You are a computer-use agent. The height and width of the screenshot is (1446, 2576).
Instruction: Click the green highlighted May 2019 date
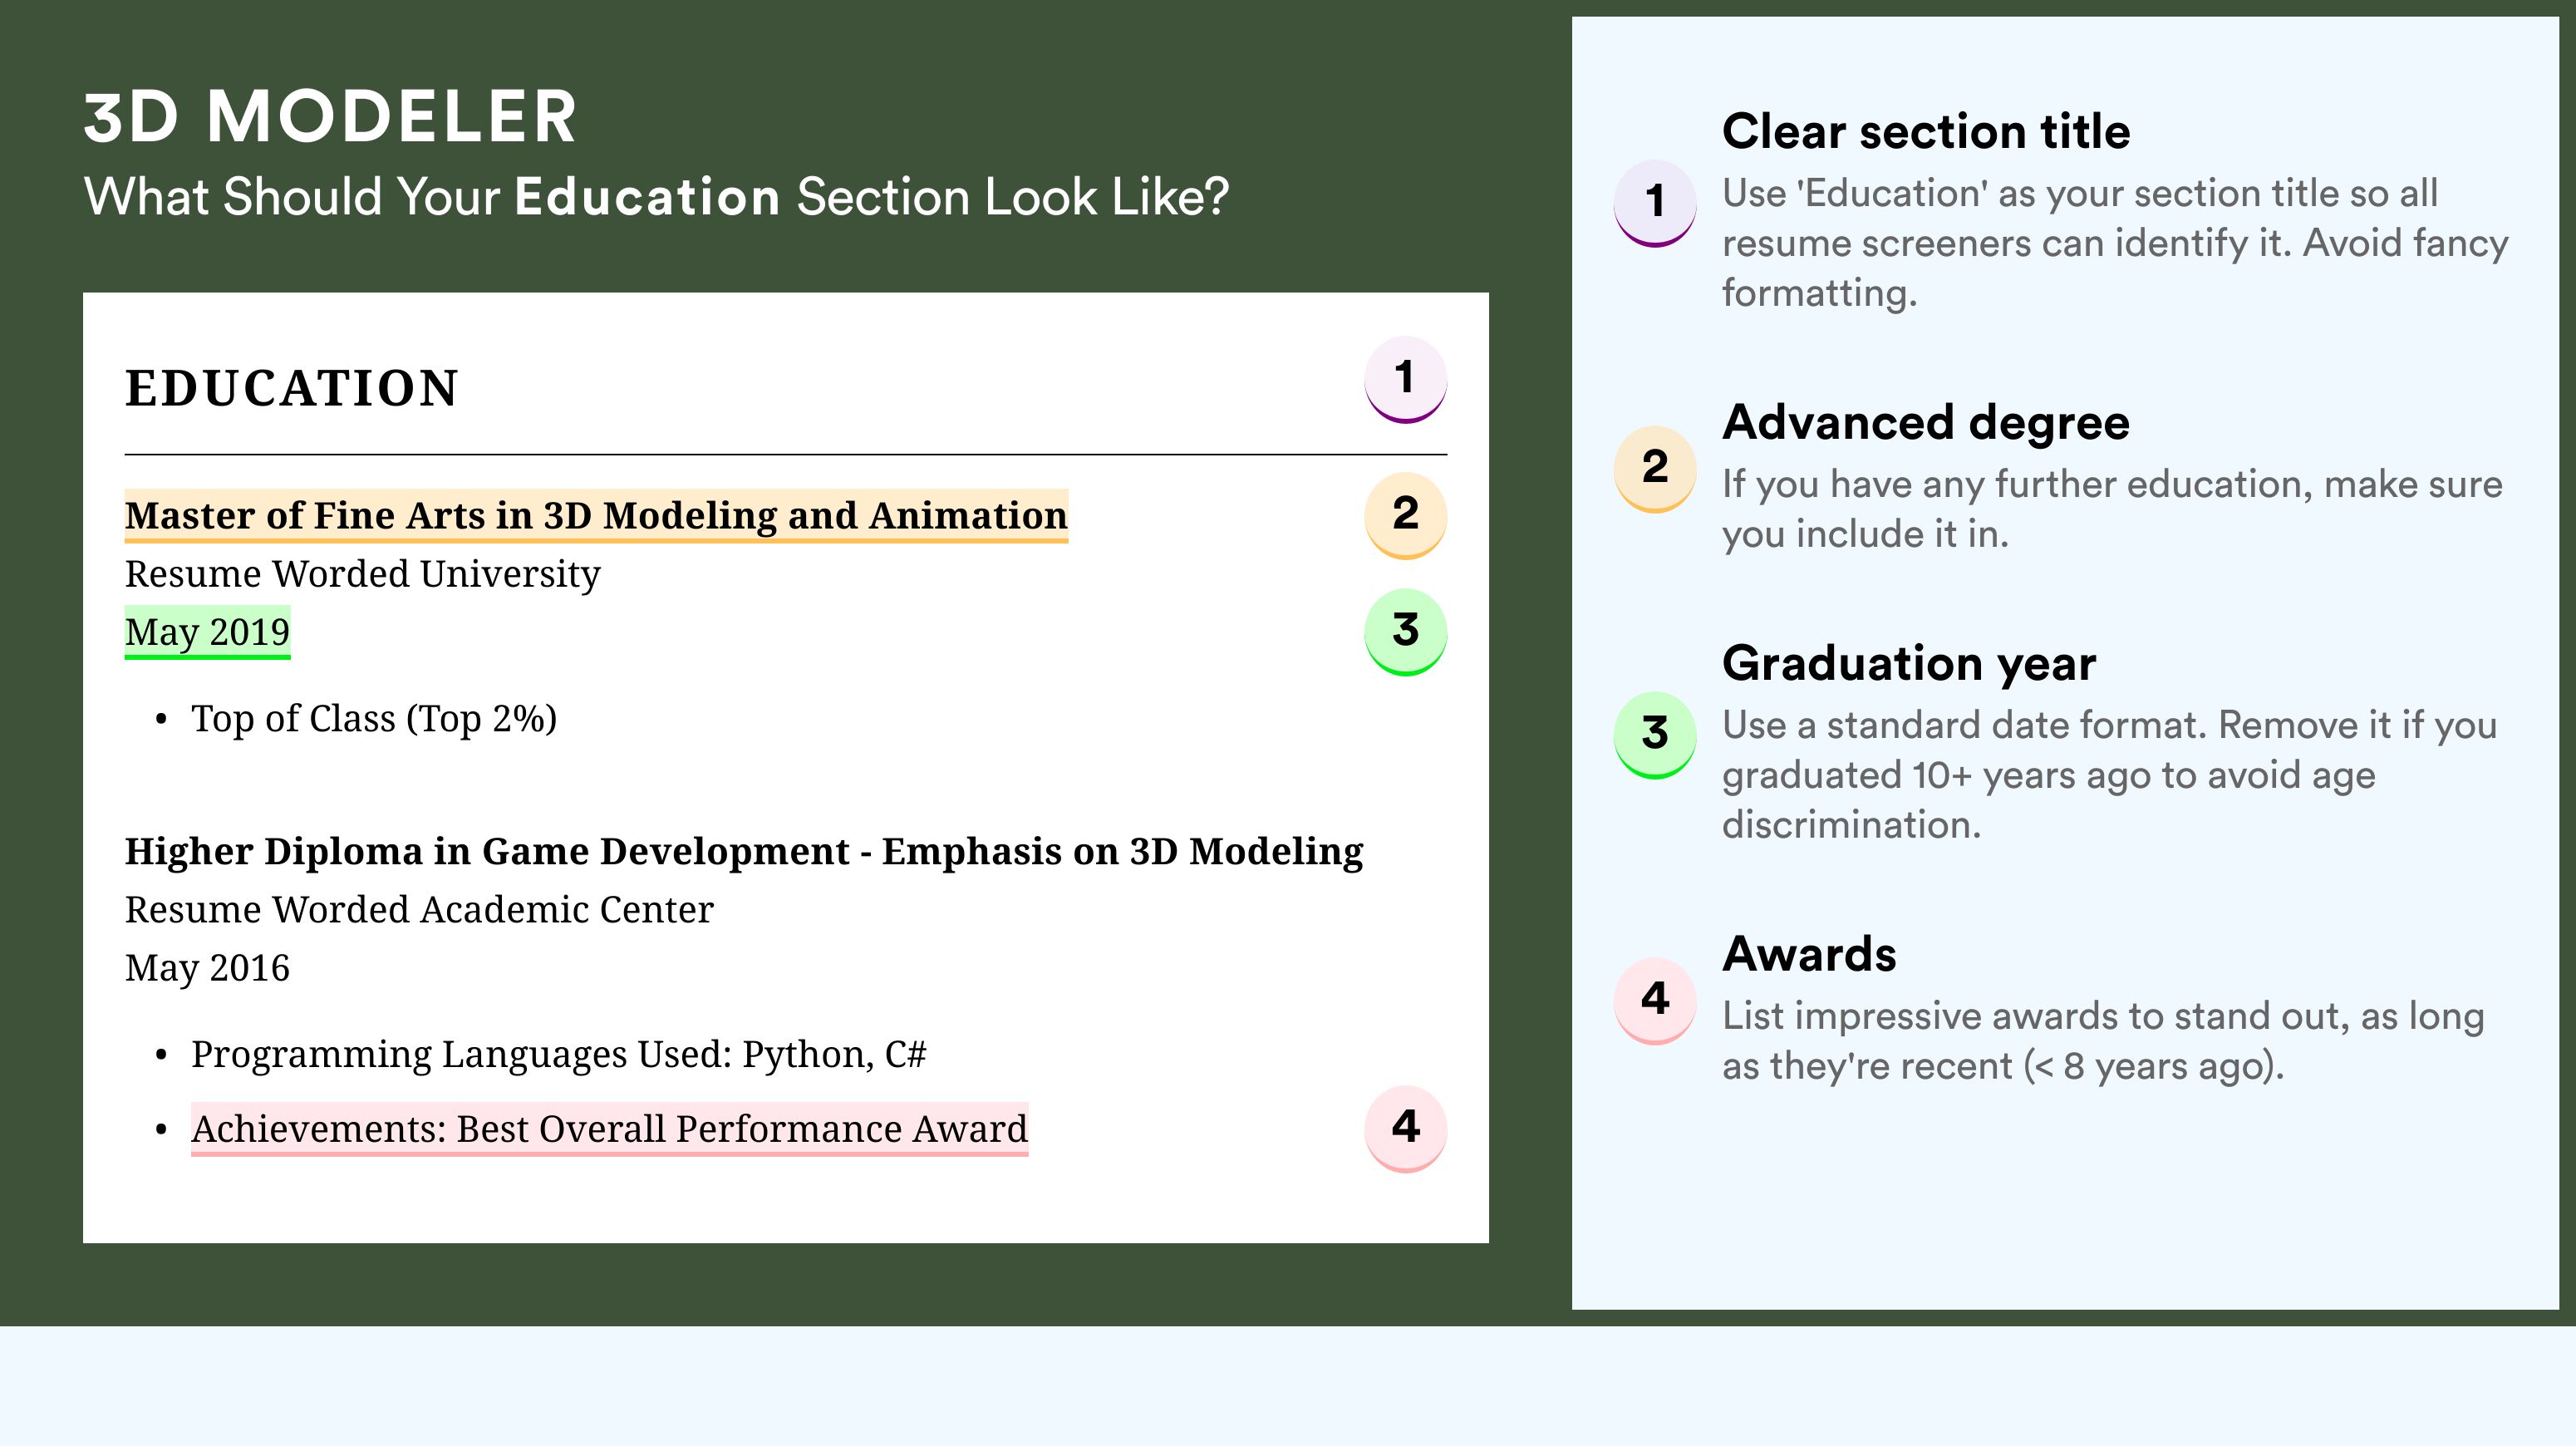[207, 632]
